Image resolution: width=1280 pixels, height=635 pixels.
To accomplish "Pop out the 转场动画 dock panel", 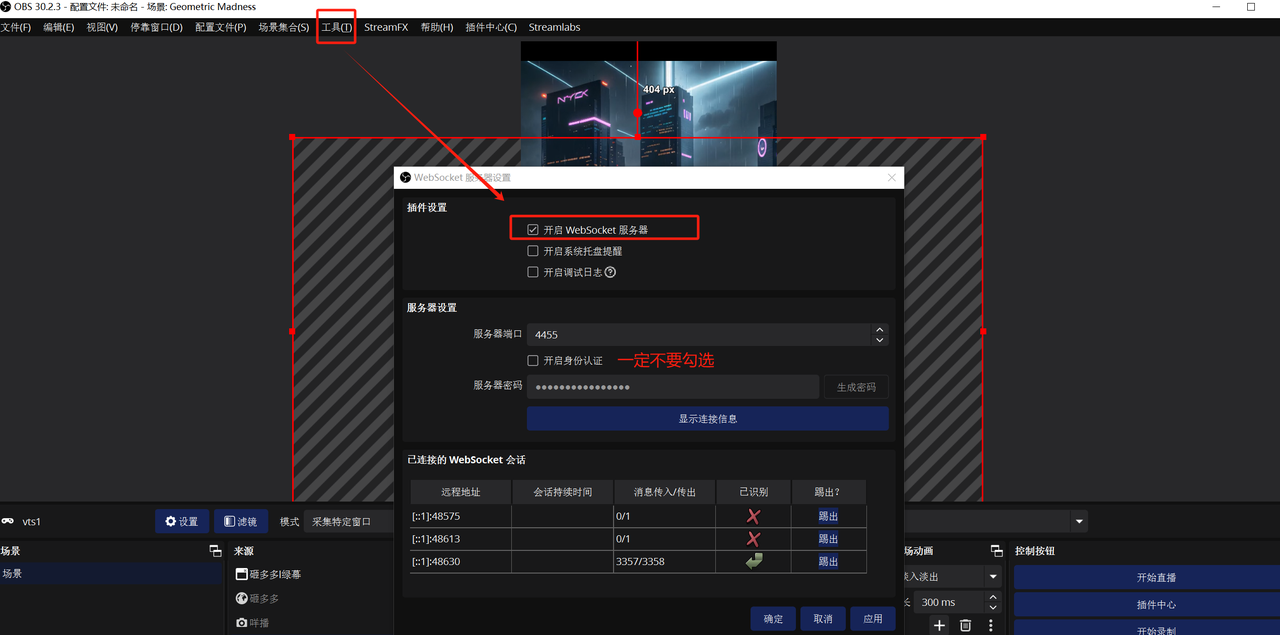I will [996, 551].
